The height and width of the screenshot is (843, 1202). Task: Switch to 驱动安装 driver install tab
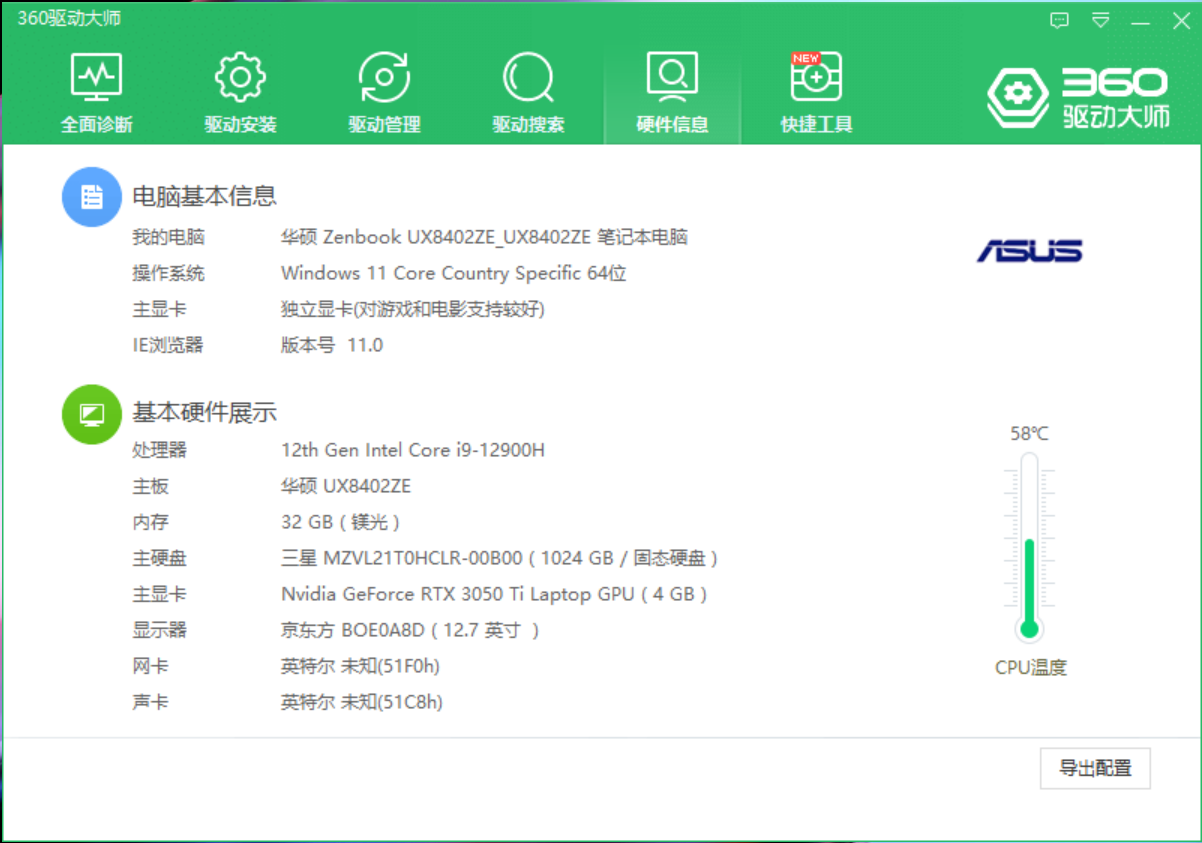point(241,93)
